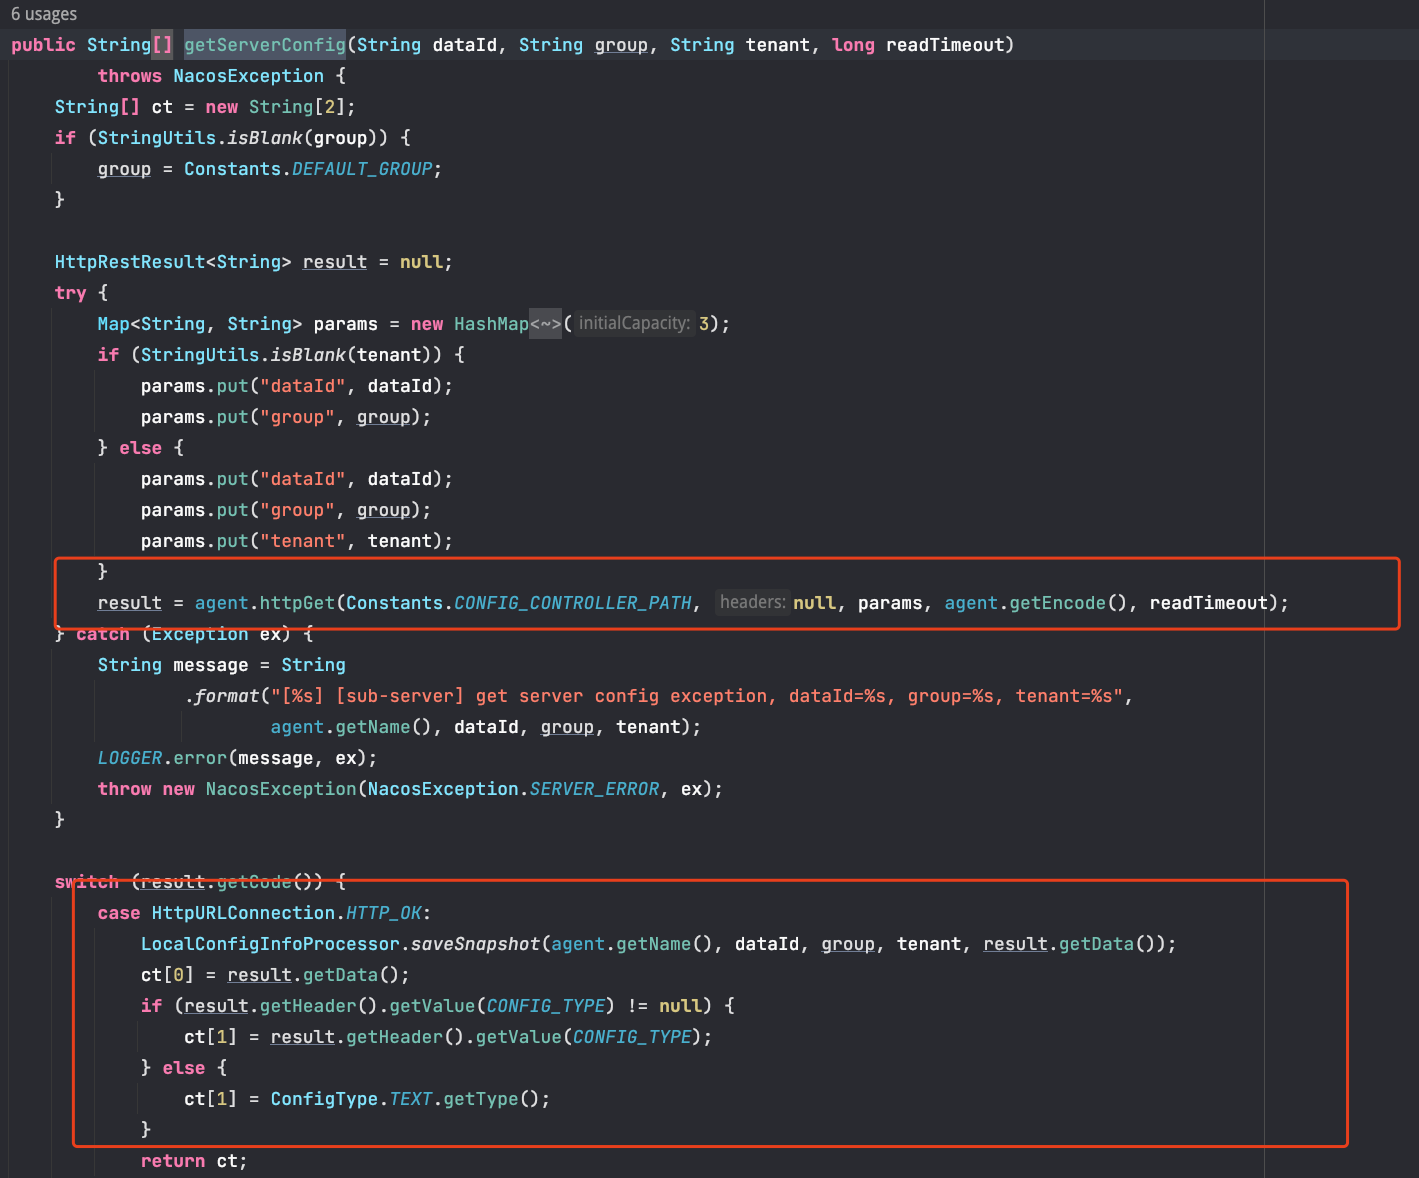The height and width of the screenshot is (1178, 1419).
Task: Click the return keyword before ct
Action: 173,1161
